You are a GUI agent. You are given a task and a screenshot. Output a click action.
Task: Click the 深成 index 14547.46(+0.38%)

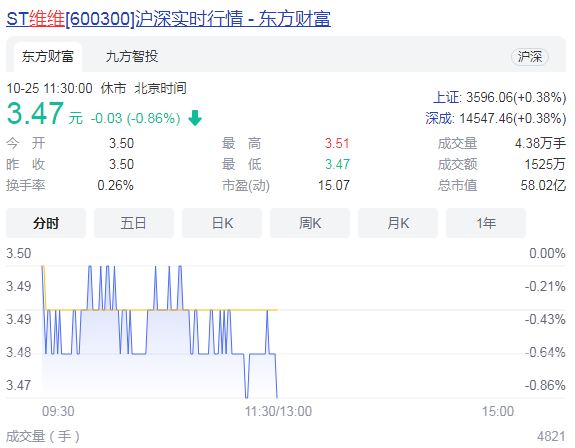(x=495, y=118)
